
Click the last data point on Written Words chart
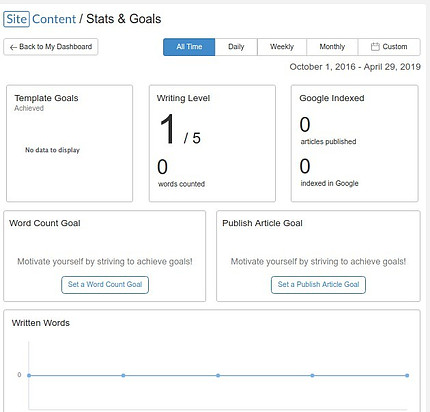[407, 375]
